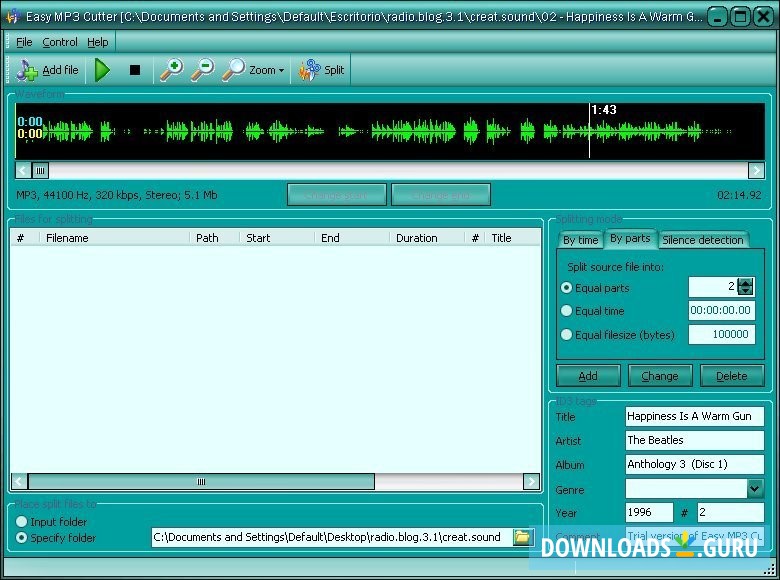The image size is (780, 580).
Task: Switch to the By time tab
Action: coord(580,240)
